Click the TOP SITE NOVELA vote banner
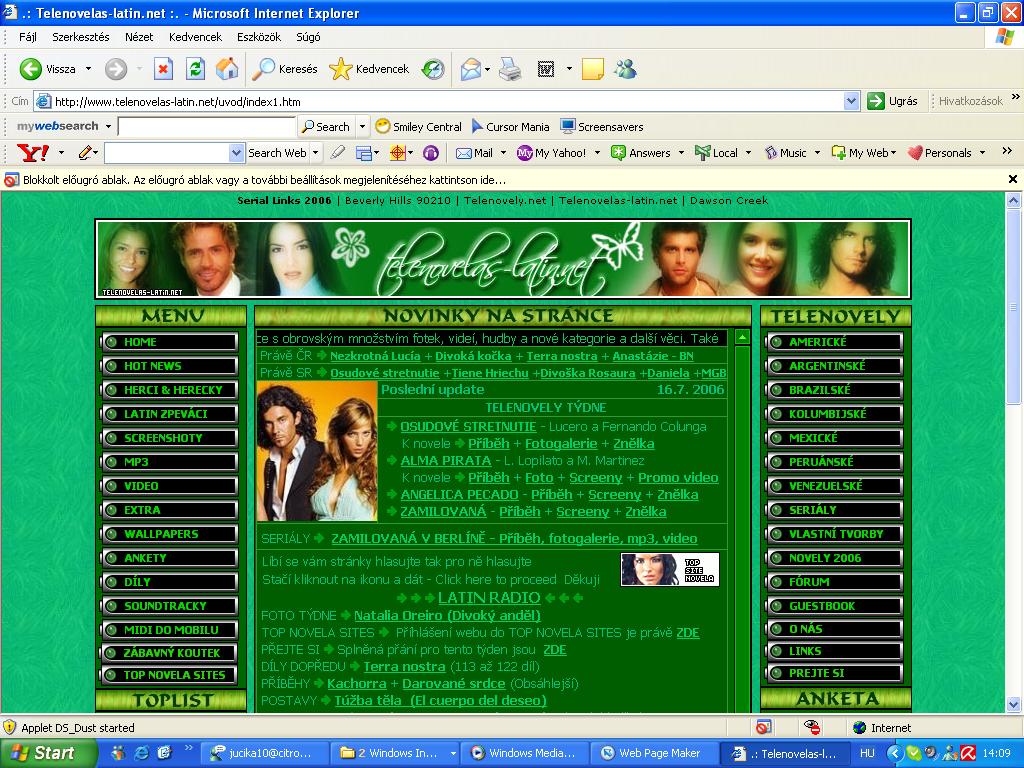Viewport: 1024px width, 768px height. [x=669, y=569]
